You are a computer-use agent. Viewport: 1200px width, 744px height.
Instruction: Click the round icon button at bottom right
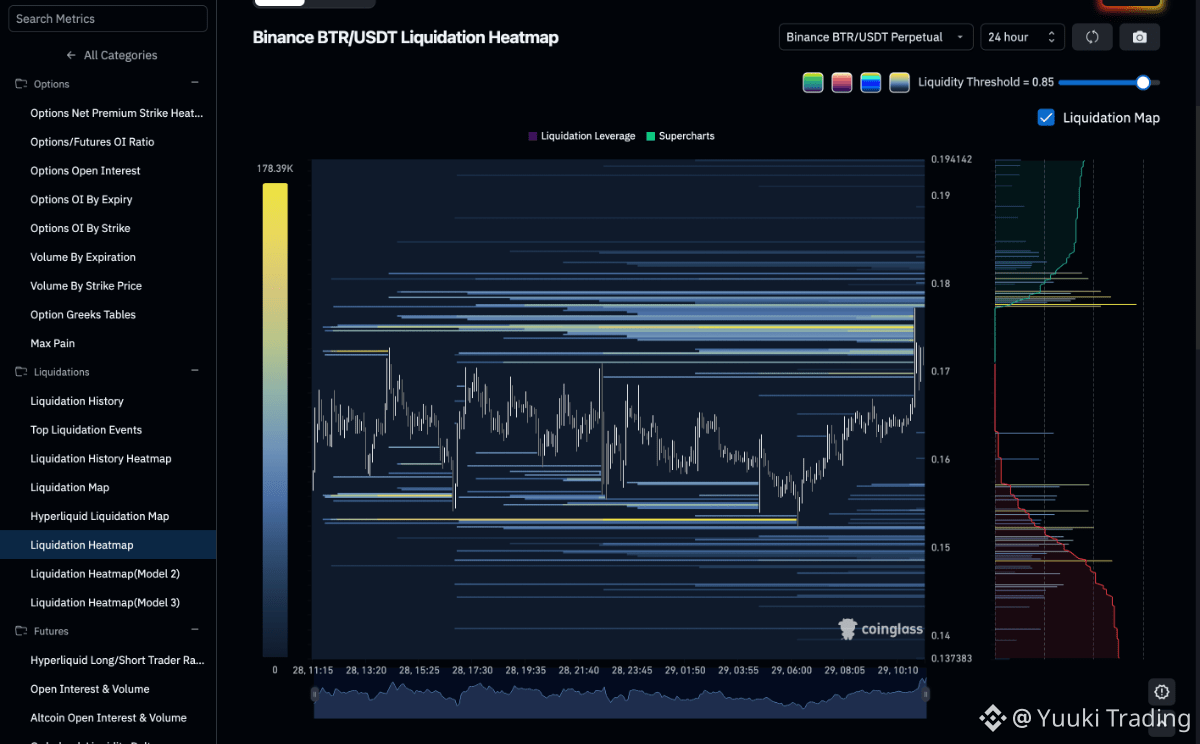pos(1161,691)
